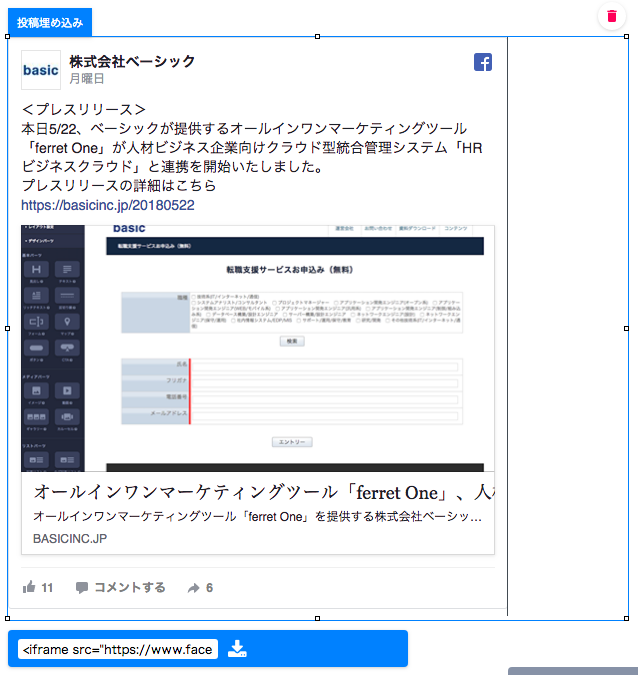638x675 pixels.
Task: Click the download icon beside embed code
Action: (x=237, y=648)
